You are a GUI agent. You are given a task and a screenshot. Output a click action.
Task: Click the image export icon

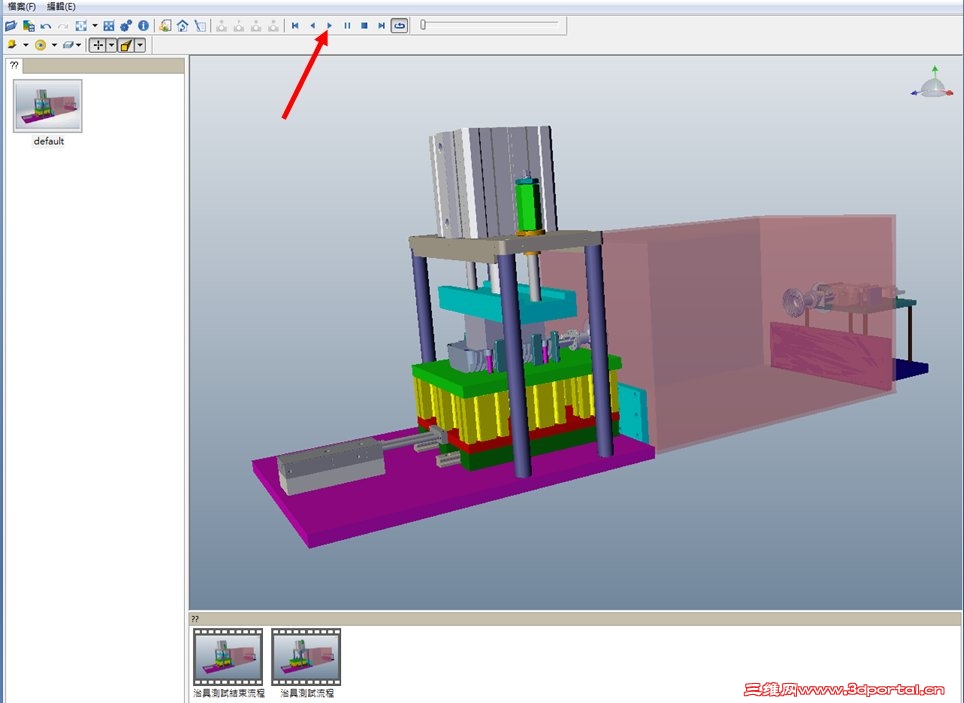tap(165, 26)
